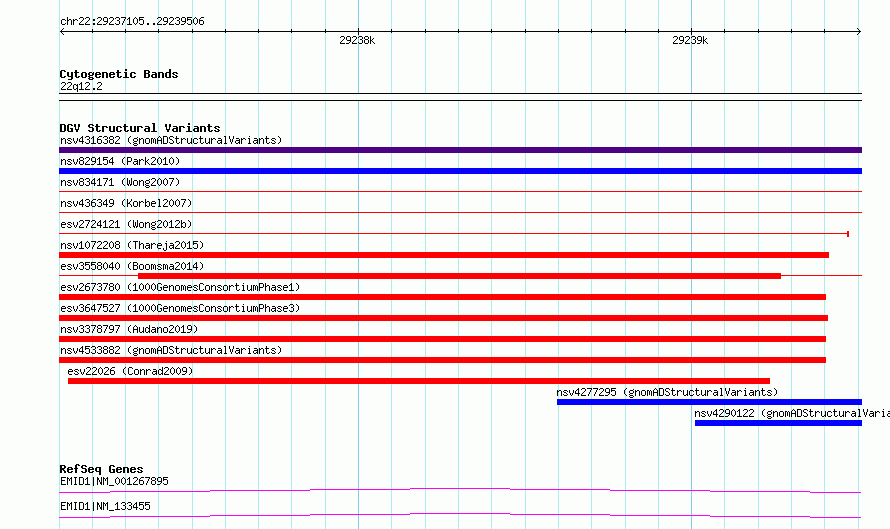This screenshot has height=529, width=890.
Task: Select the 22q12.2 band label
Action: click(81, 86)
